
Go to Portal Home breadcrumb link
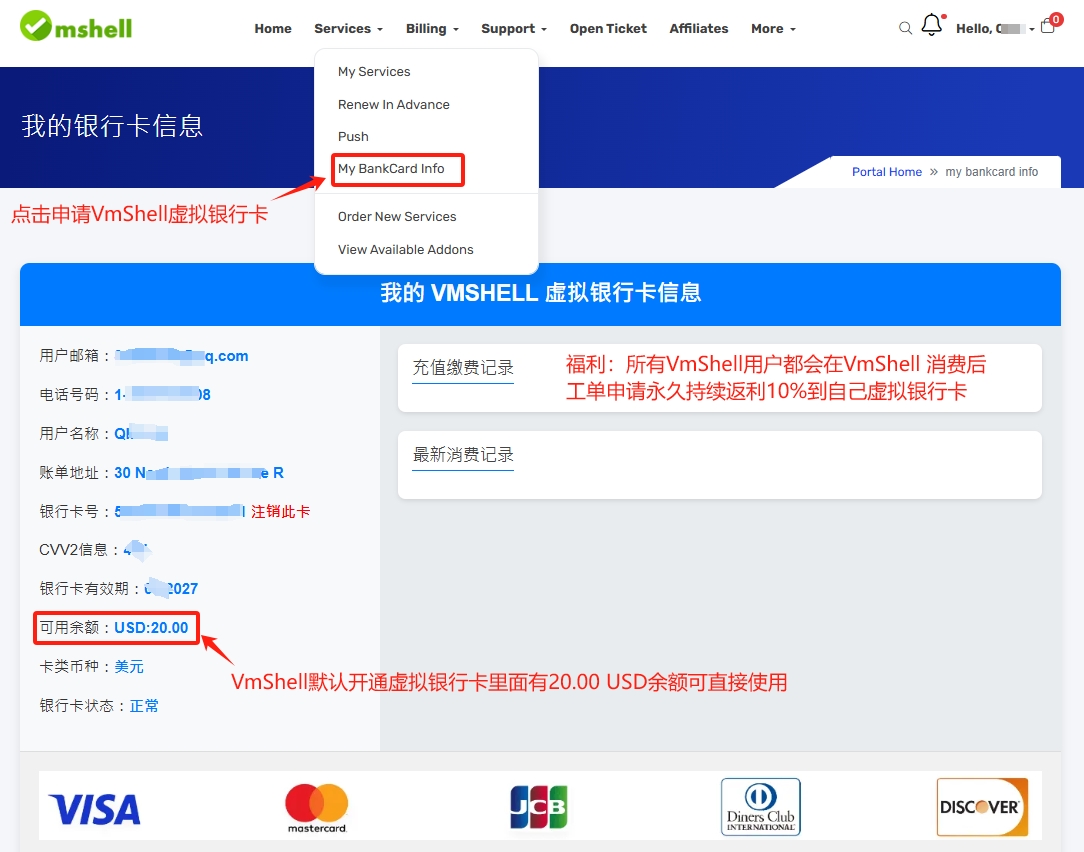tap(886, 172)
